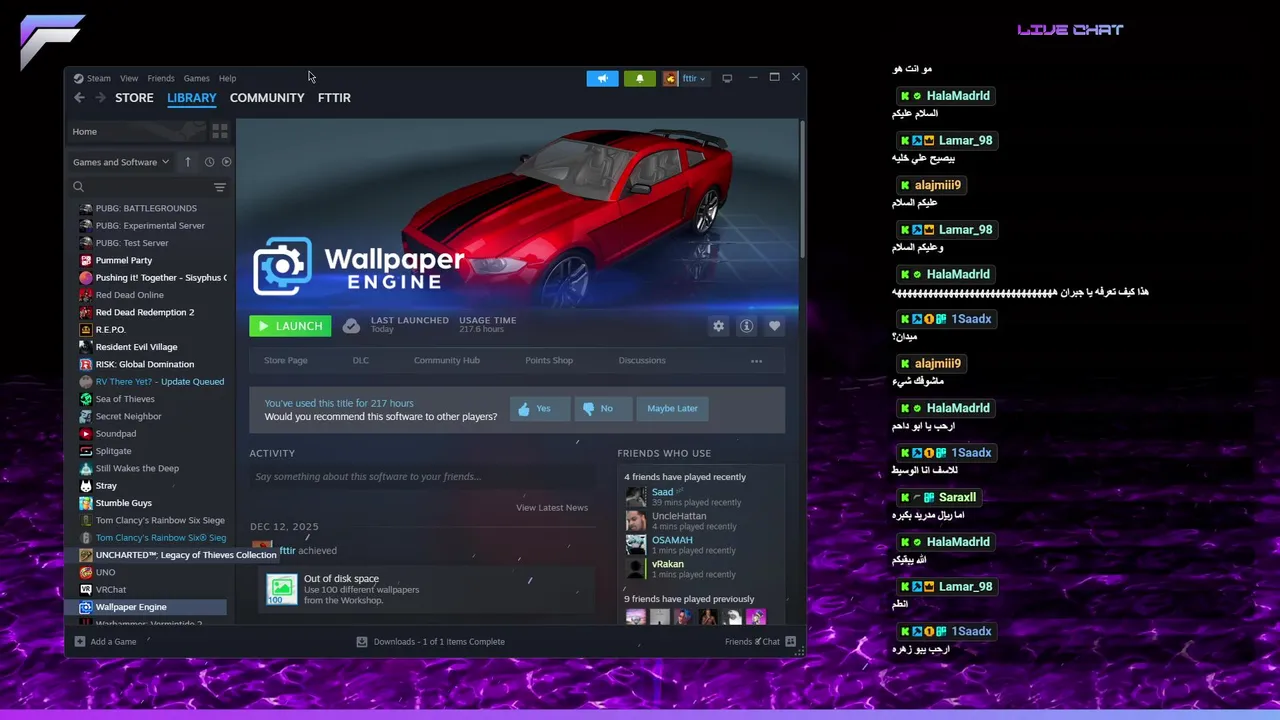Go forward with the right arrow

[100, 97]
